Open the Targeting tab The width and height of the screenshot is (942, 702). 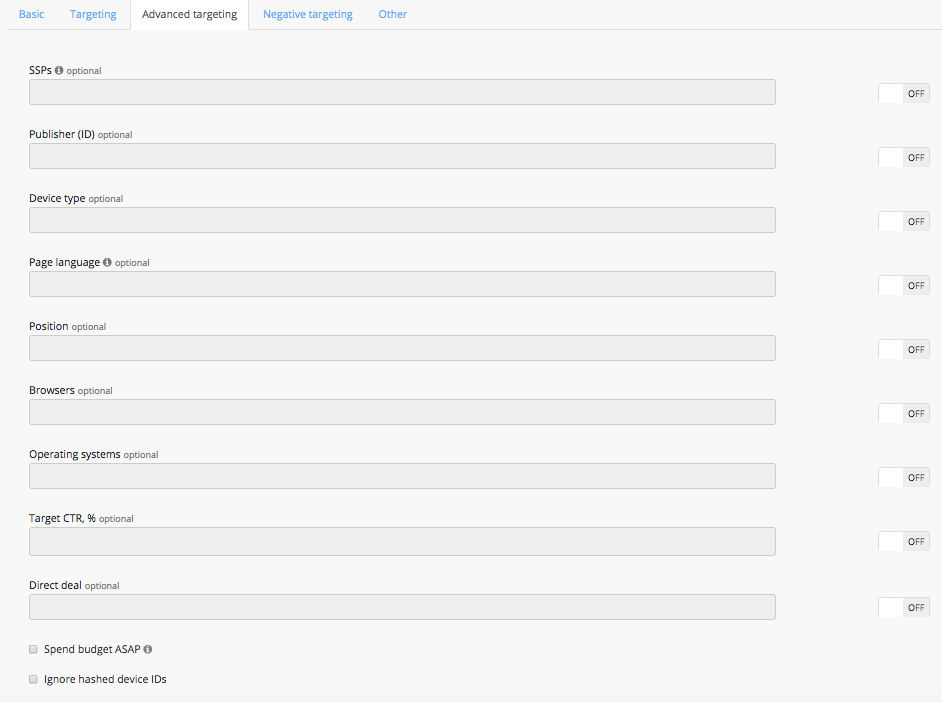[x=93, y=15]
